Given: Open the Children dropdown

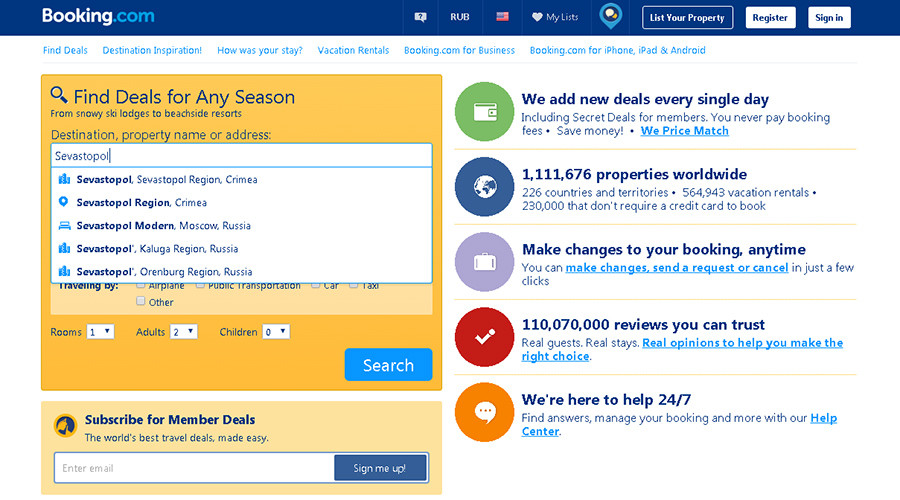Looking at the screenshot, I should [276, 332].
